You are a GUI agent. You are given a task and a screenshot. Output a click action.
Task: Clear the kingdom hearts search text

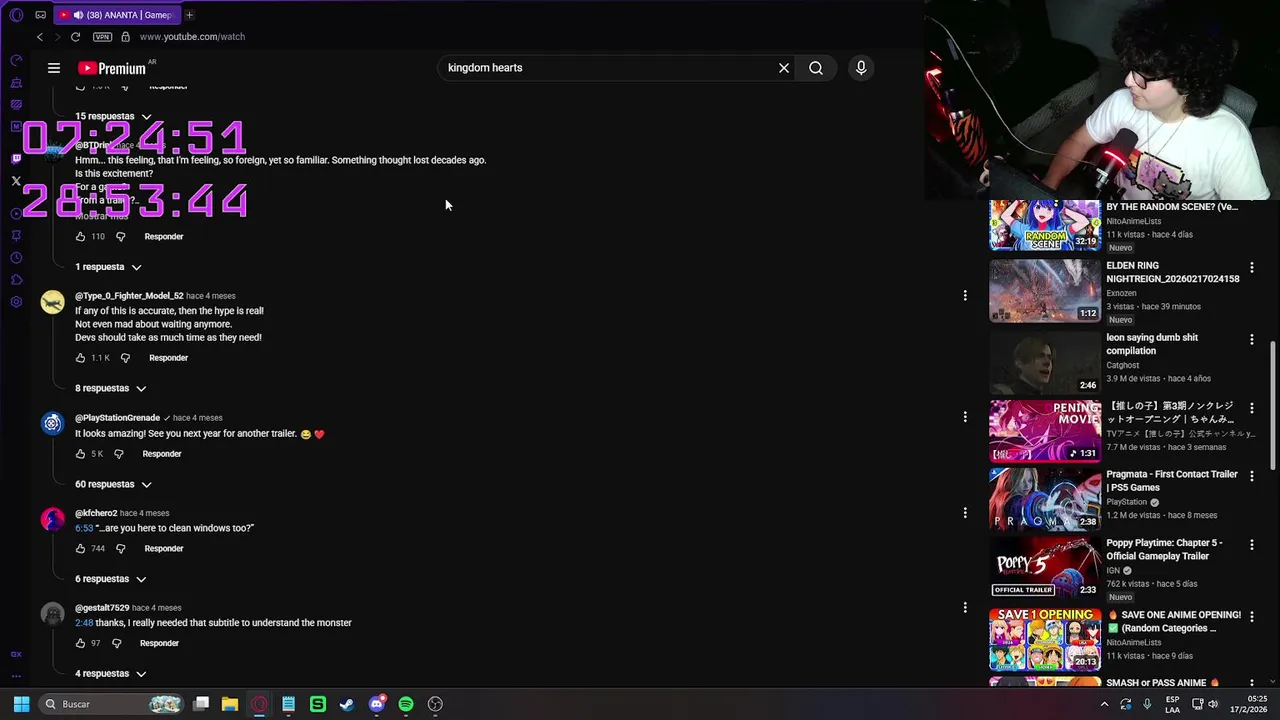[784, 68]
